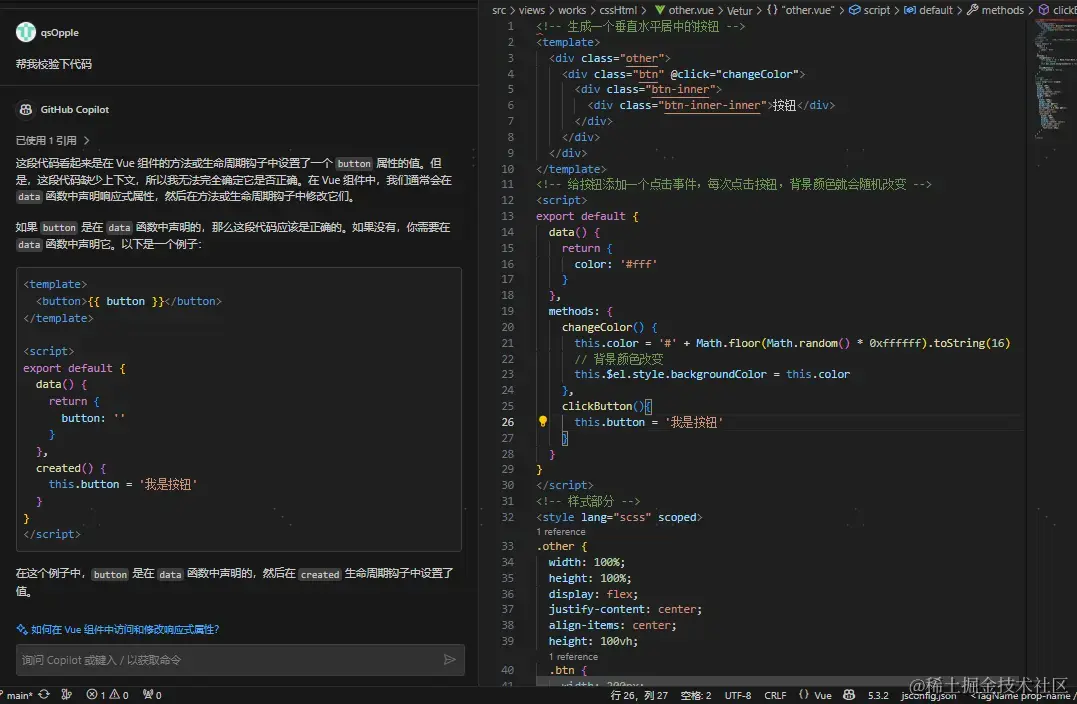Click the curly braces icon beside Vue language mode
This screenshot has width=1077, height=704.
(804, 694)
